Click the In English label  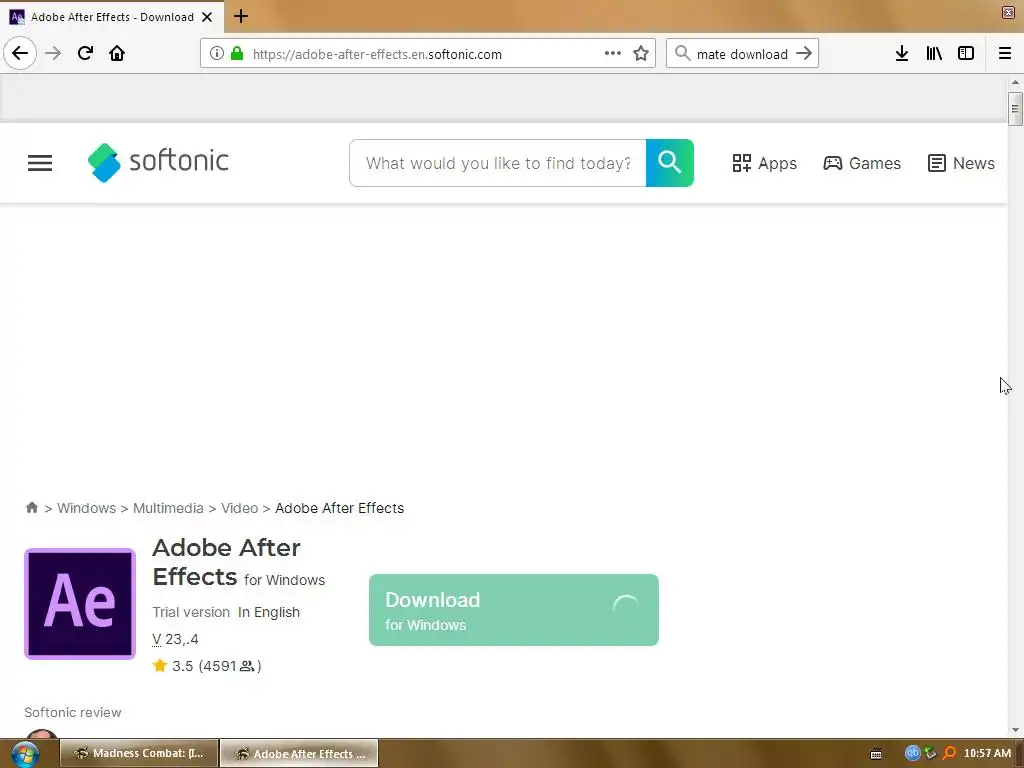pos(268,612)
